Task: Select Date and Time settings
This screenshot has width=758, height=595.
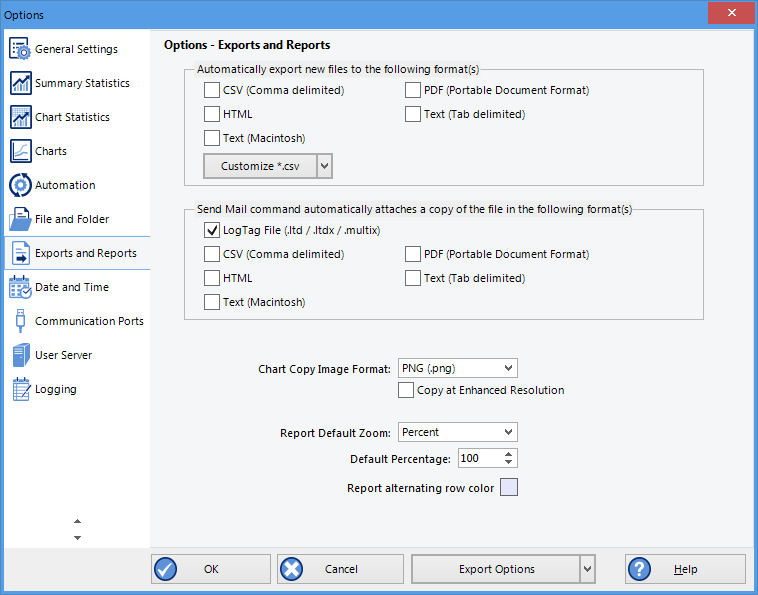Action: 77,287
